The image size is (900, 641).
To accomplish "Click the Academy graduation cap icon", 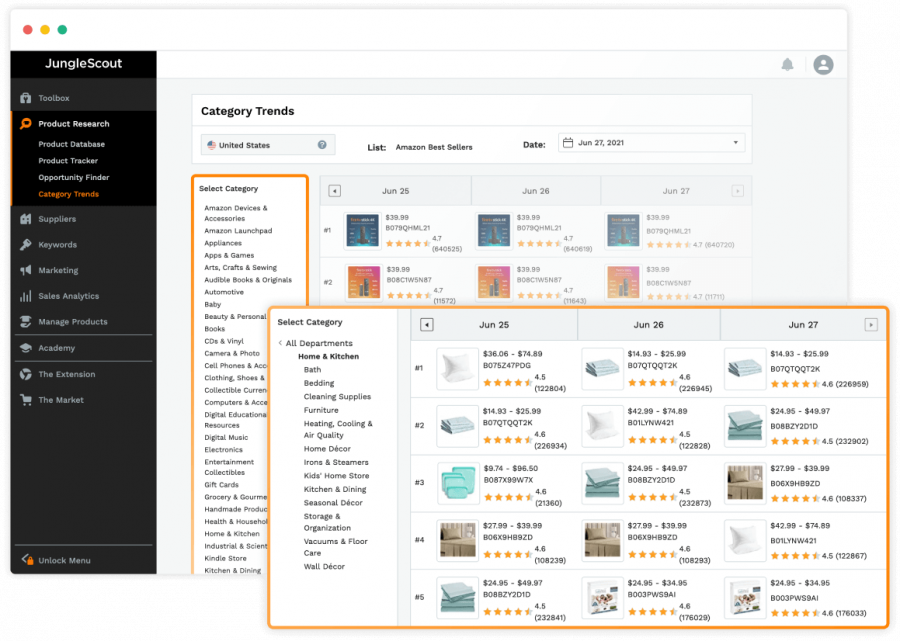I will (26, 348).
